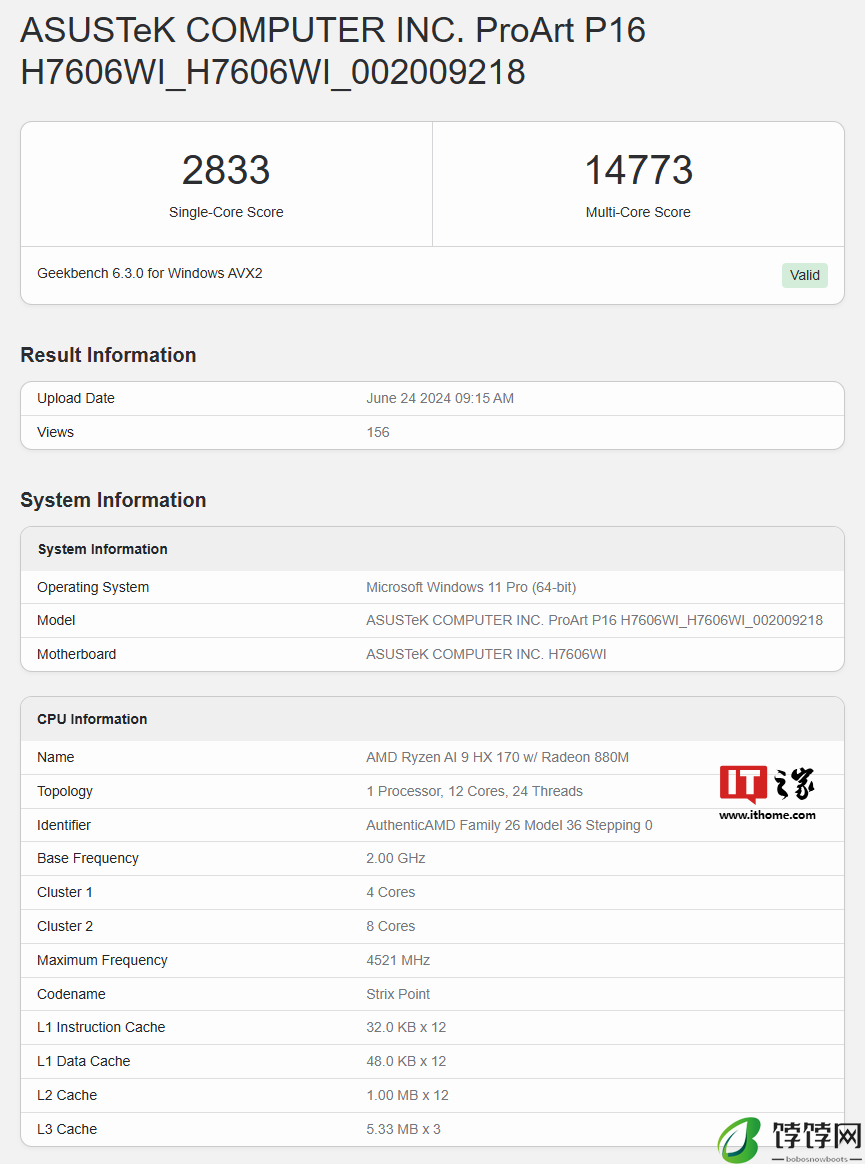Select AuthenticAMD Family 26 Model 36 value
The height and width of the screenshot is (1164, 865).
(x=509, y=825)
